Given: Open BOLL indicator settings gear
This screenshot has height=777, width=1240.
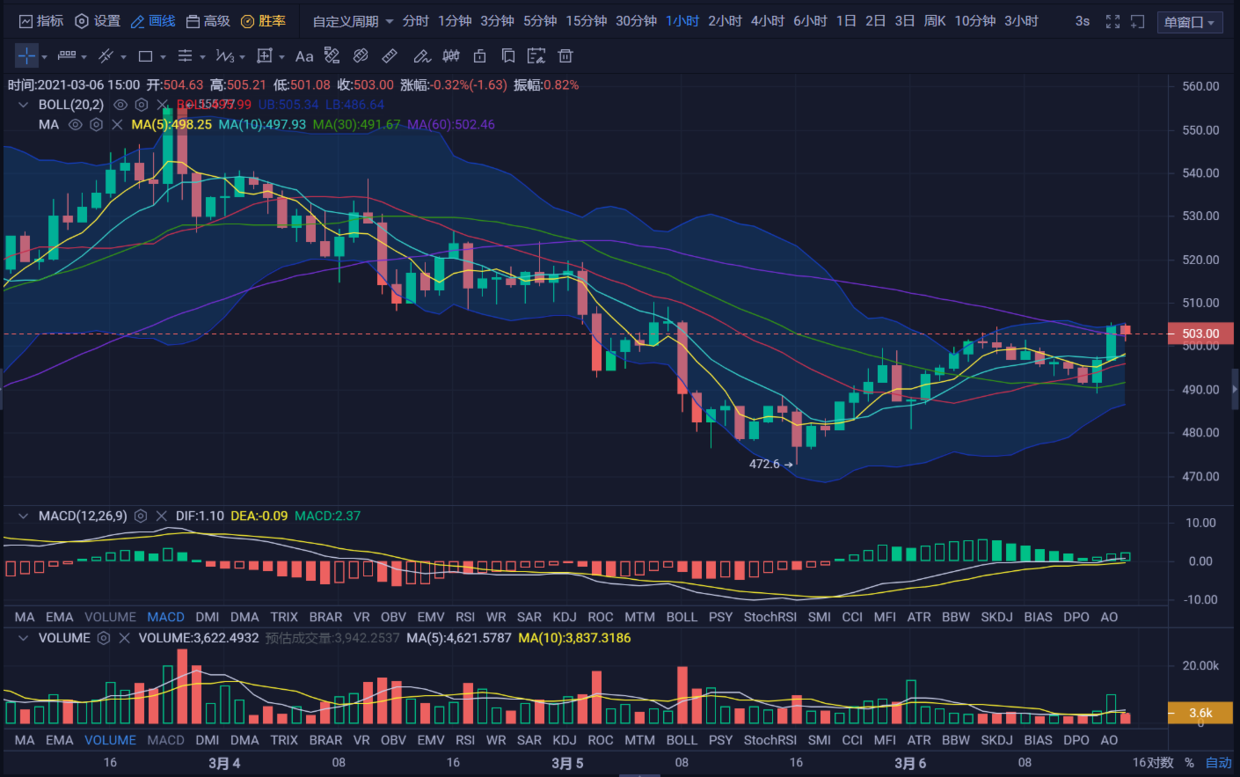Looking at the screenshot, I should (141, 104).
